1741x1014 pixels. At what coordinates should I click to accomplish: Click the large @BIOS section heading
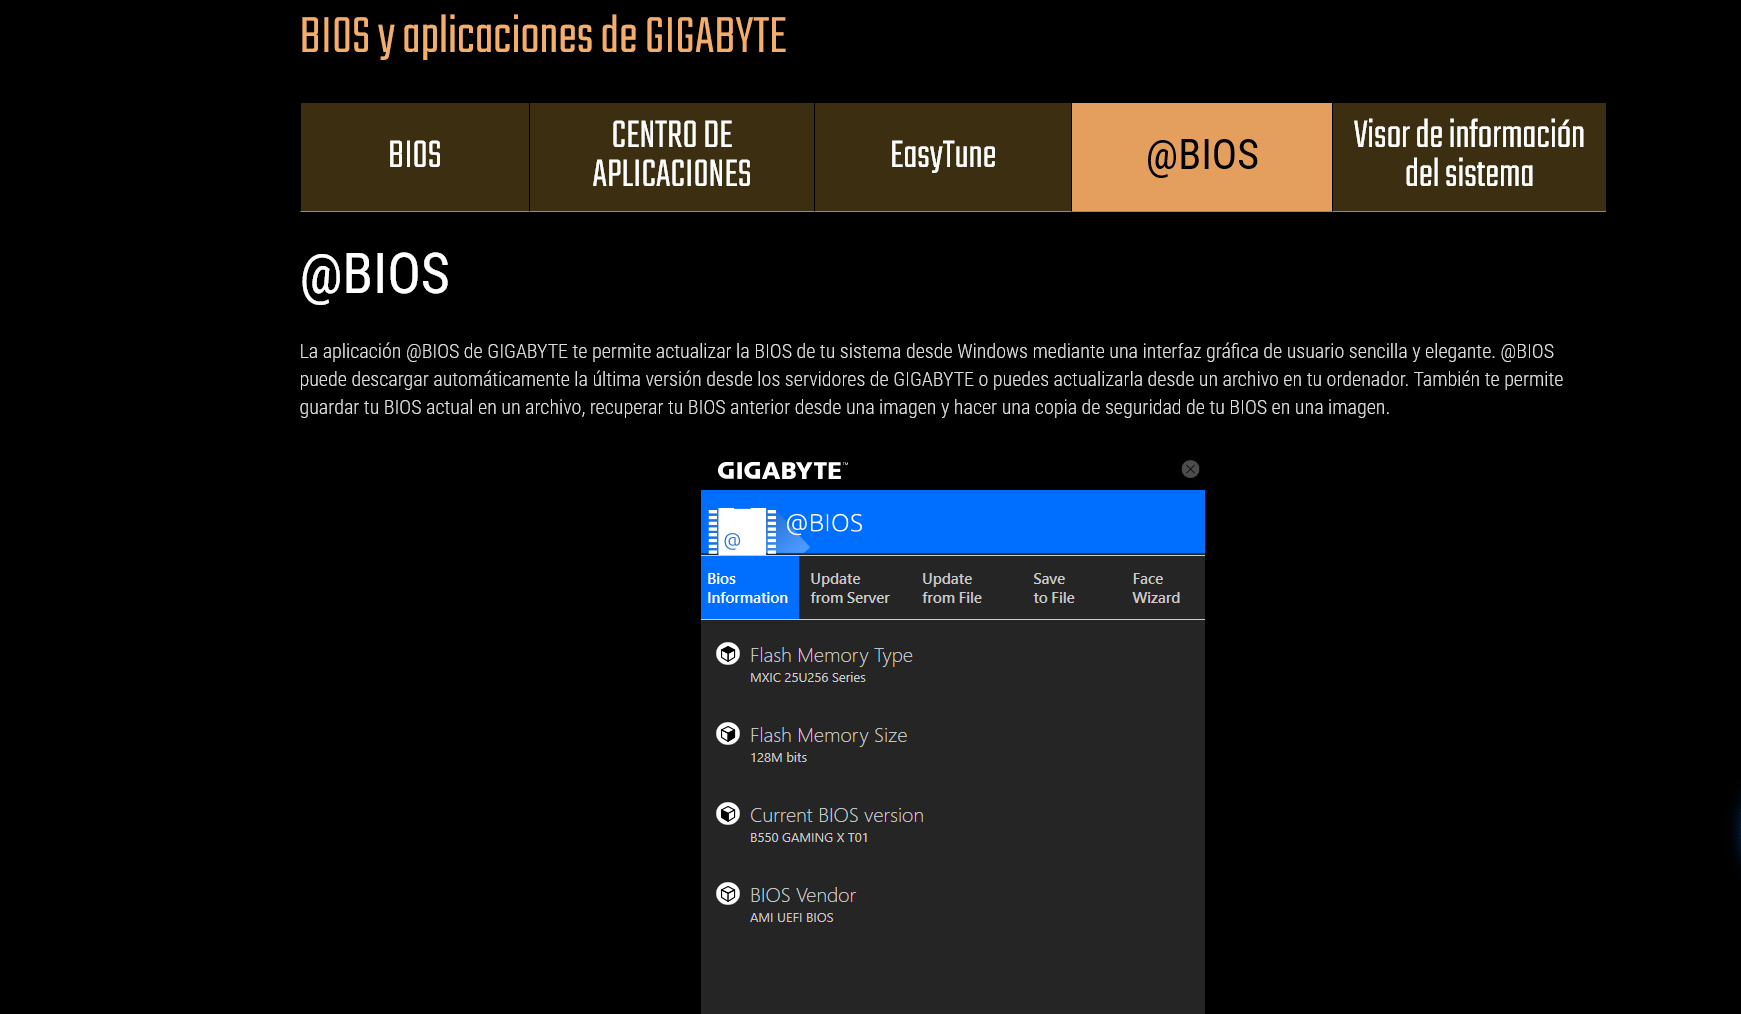(x=375, y=275)
